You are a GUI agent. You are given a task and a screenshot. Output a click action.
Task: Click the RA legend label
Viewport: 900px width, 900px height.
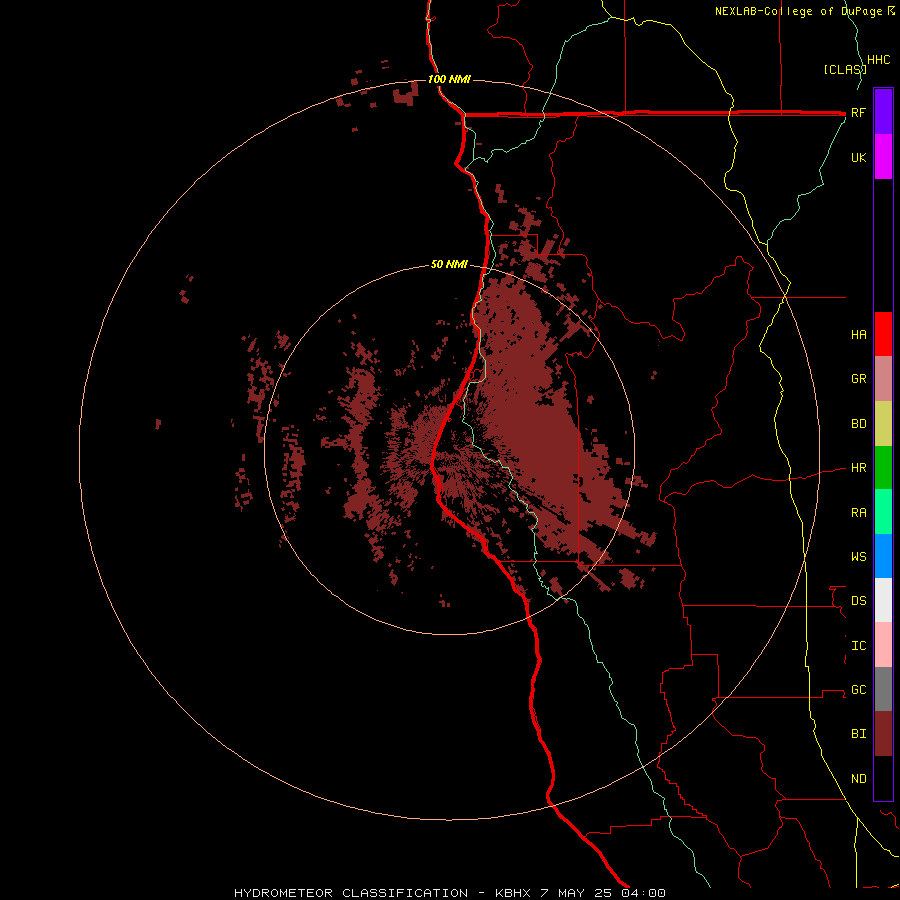(859, 513)
